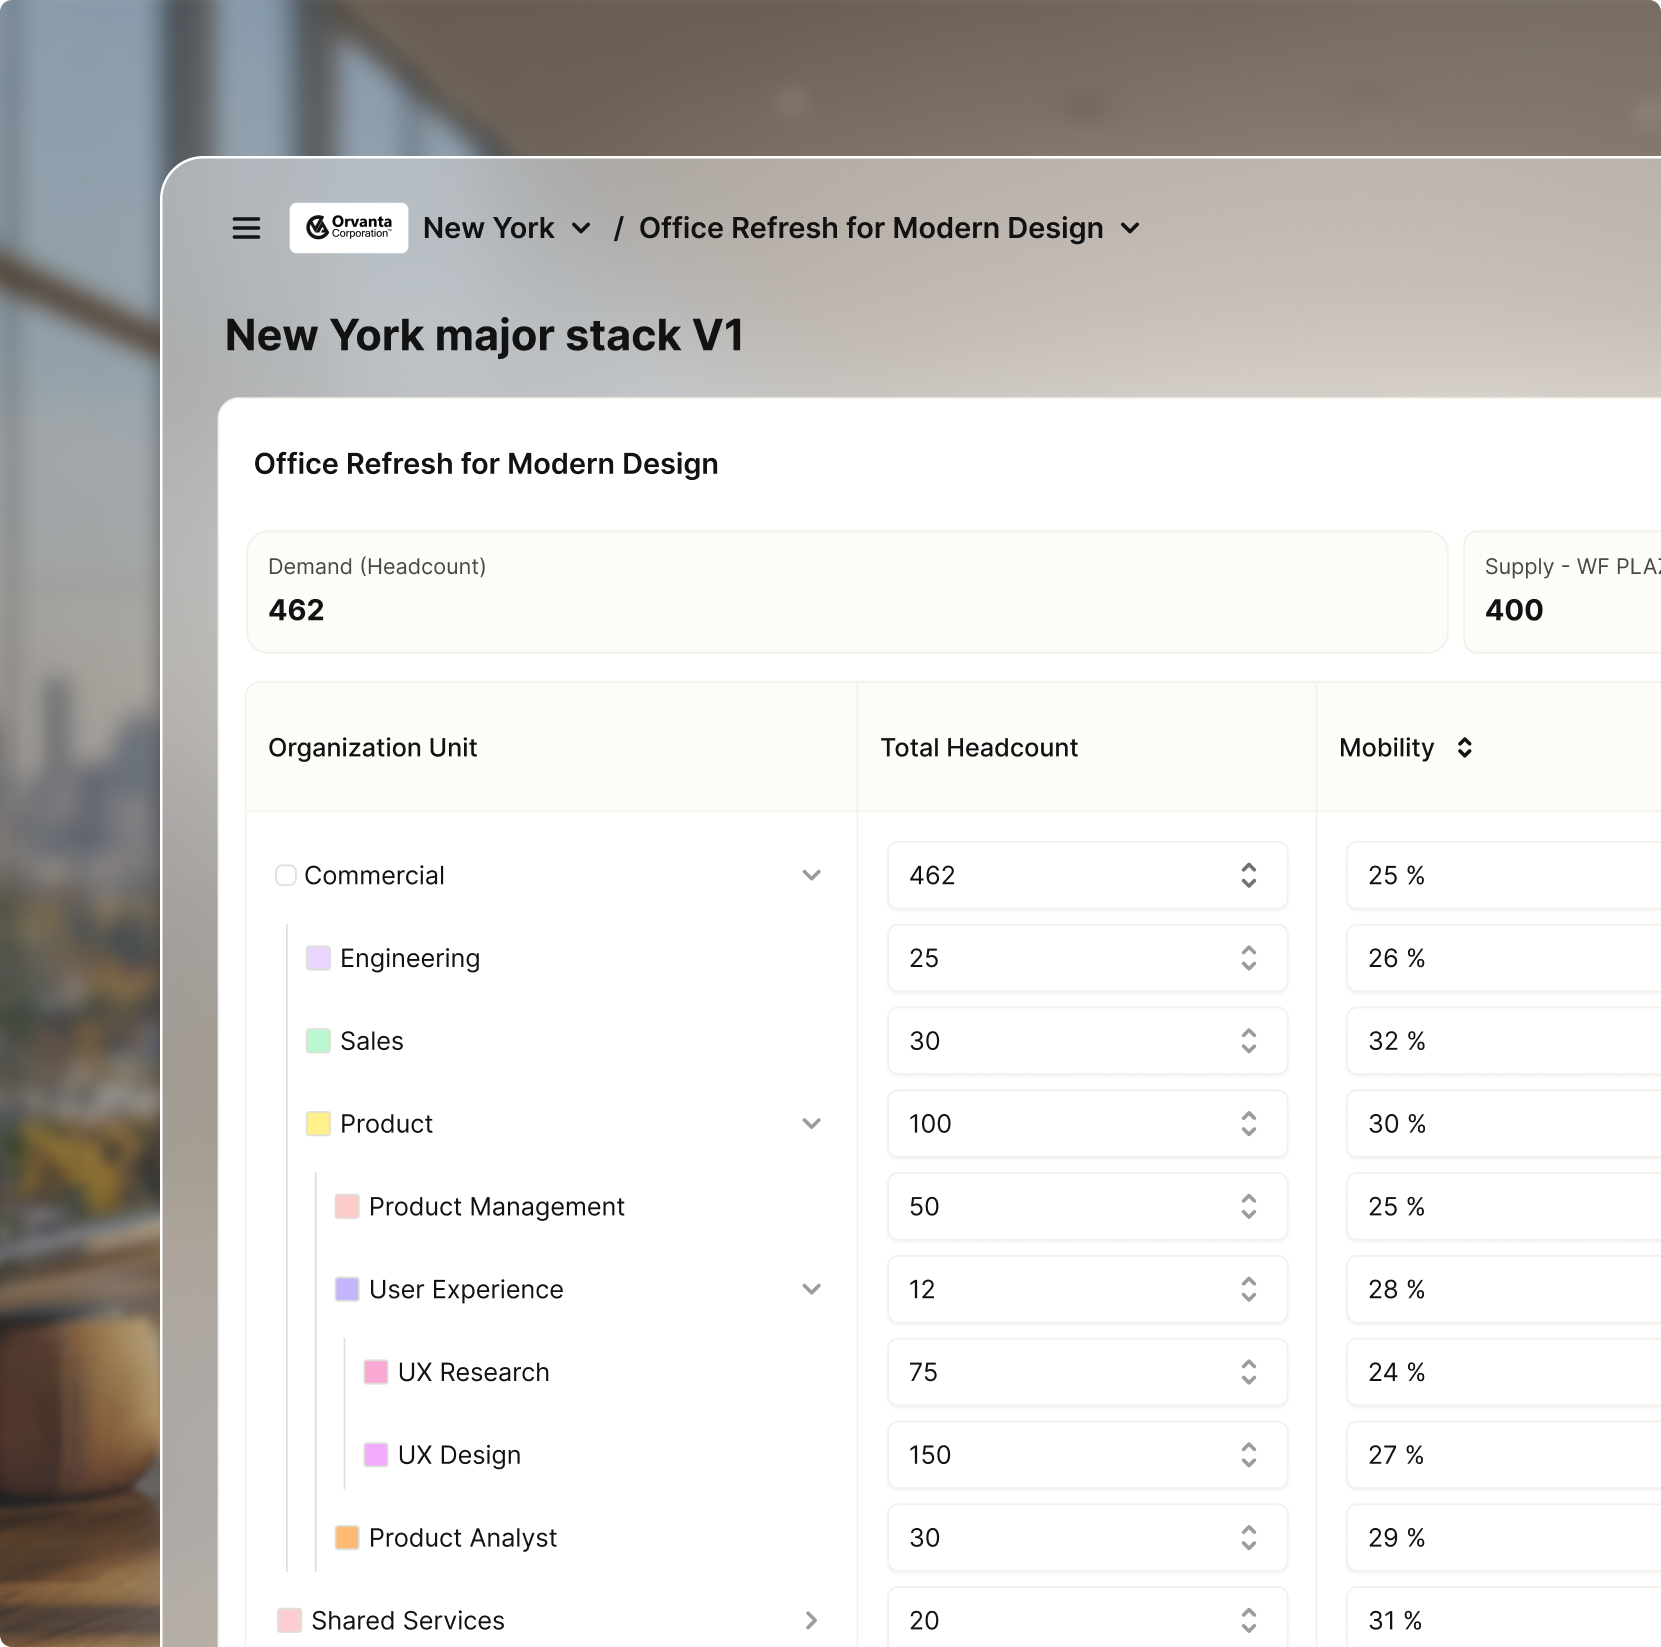Screen dimensions: 1661x1647
Task: Click the Product Analyst orange swatch
Action: coord(347,1538)
